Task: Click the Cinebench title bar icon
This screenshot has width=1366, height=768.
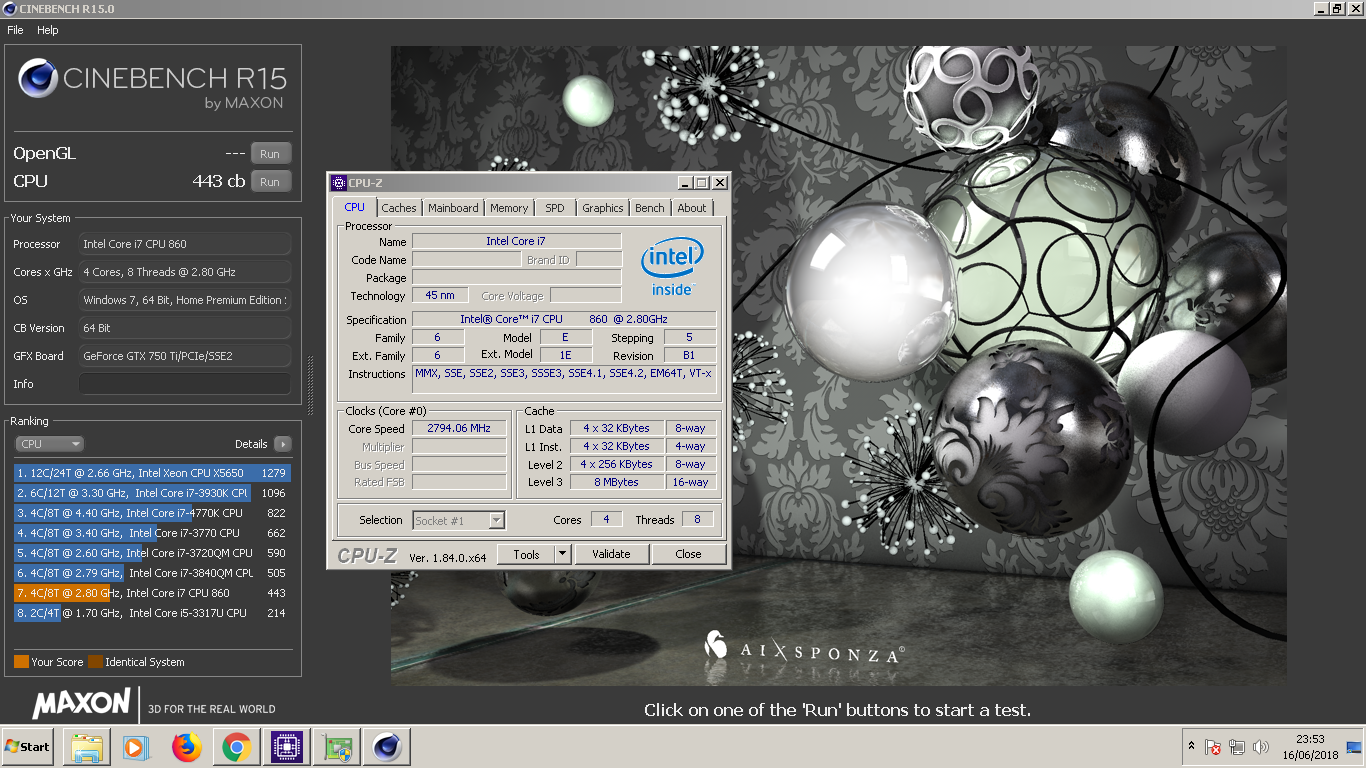Action: click(9, 8)
